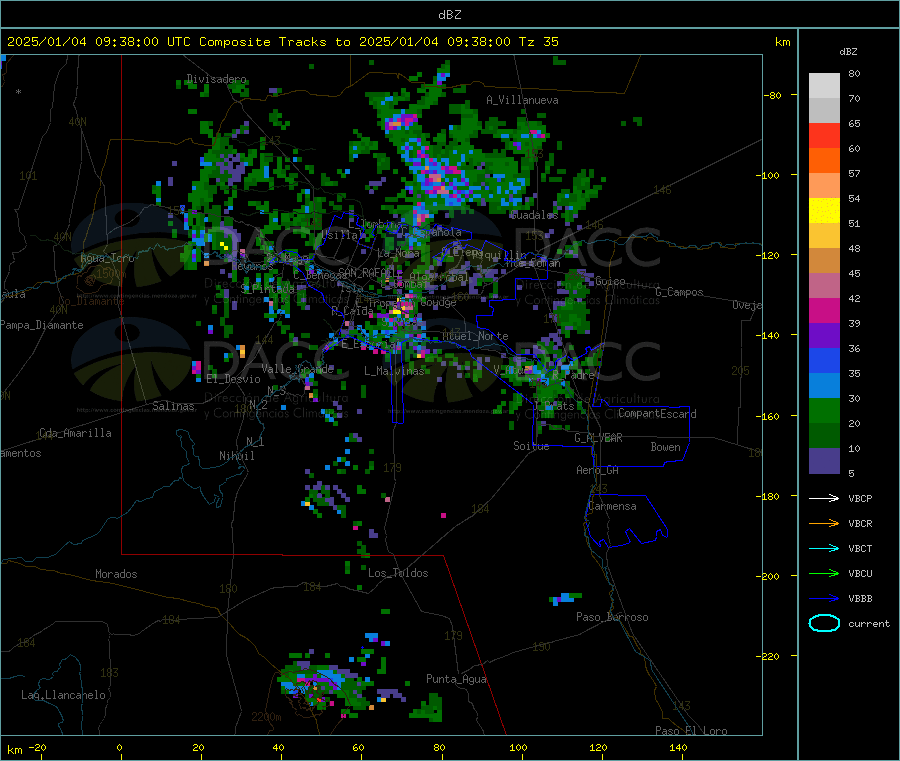Click the A_Villanueva map label
The width and height of the screenshot is (900, 761).
522,100
